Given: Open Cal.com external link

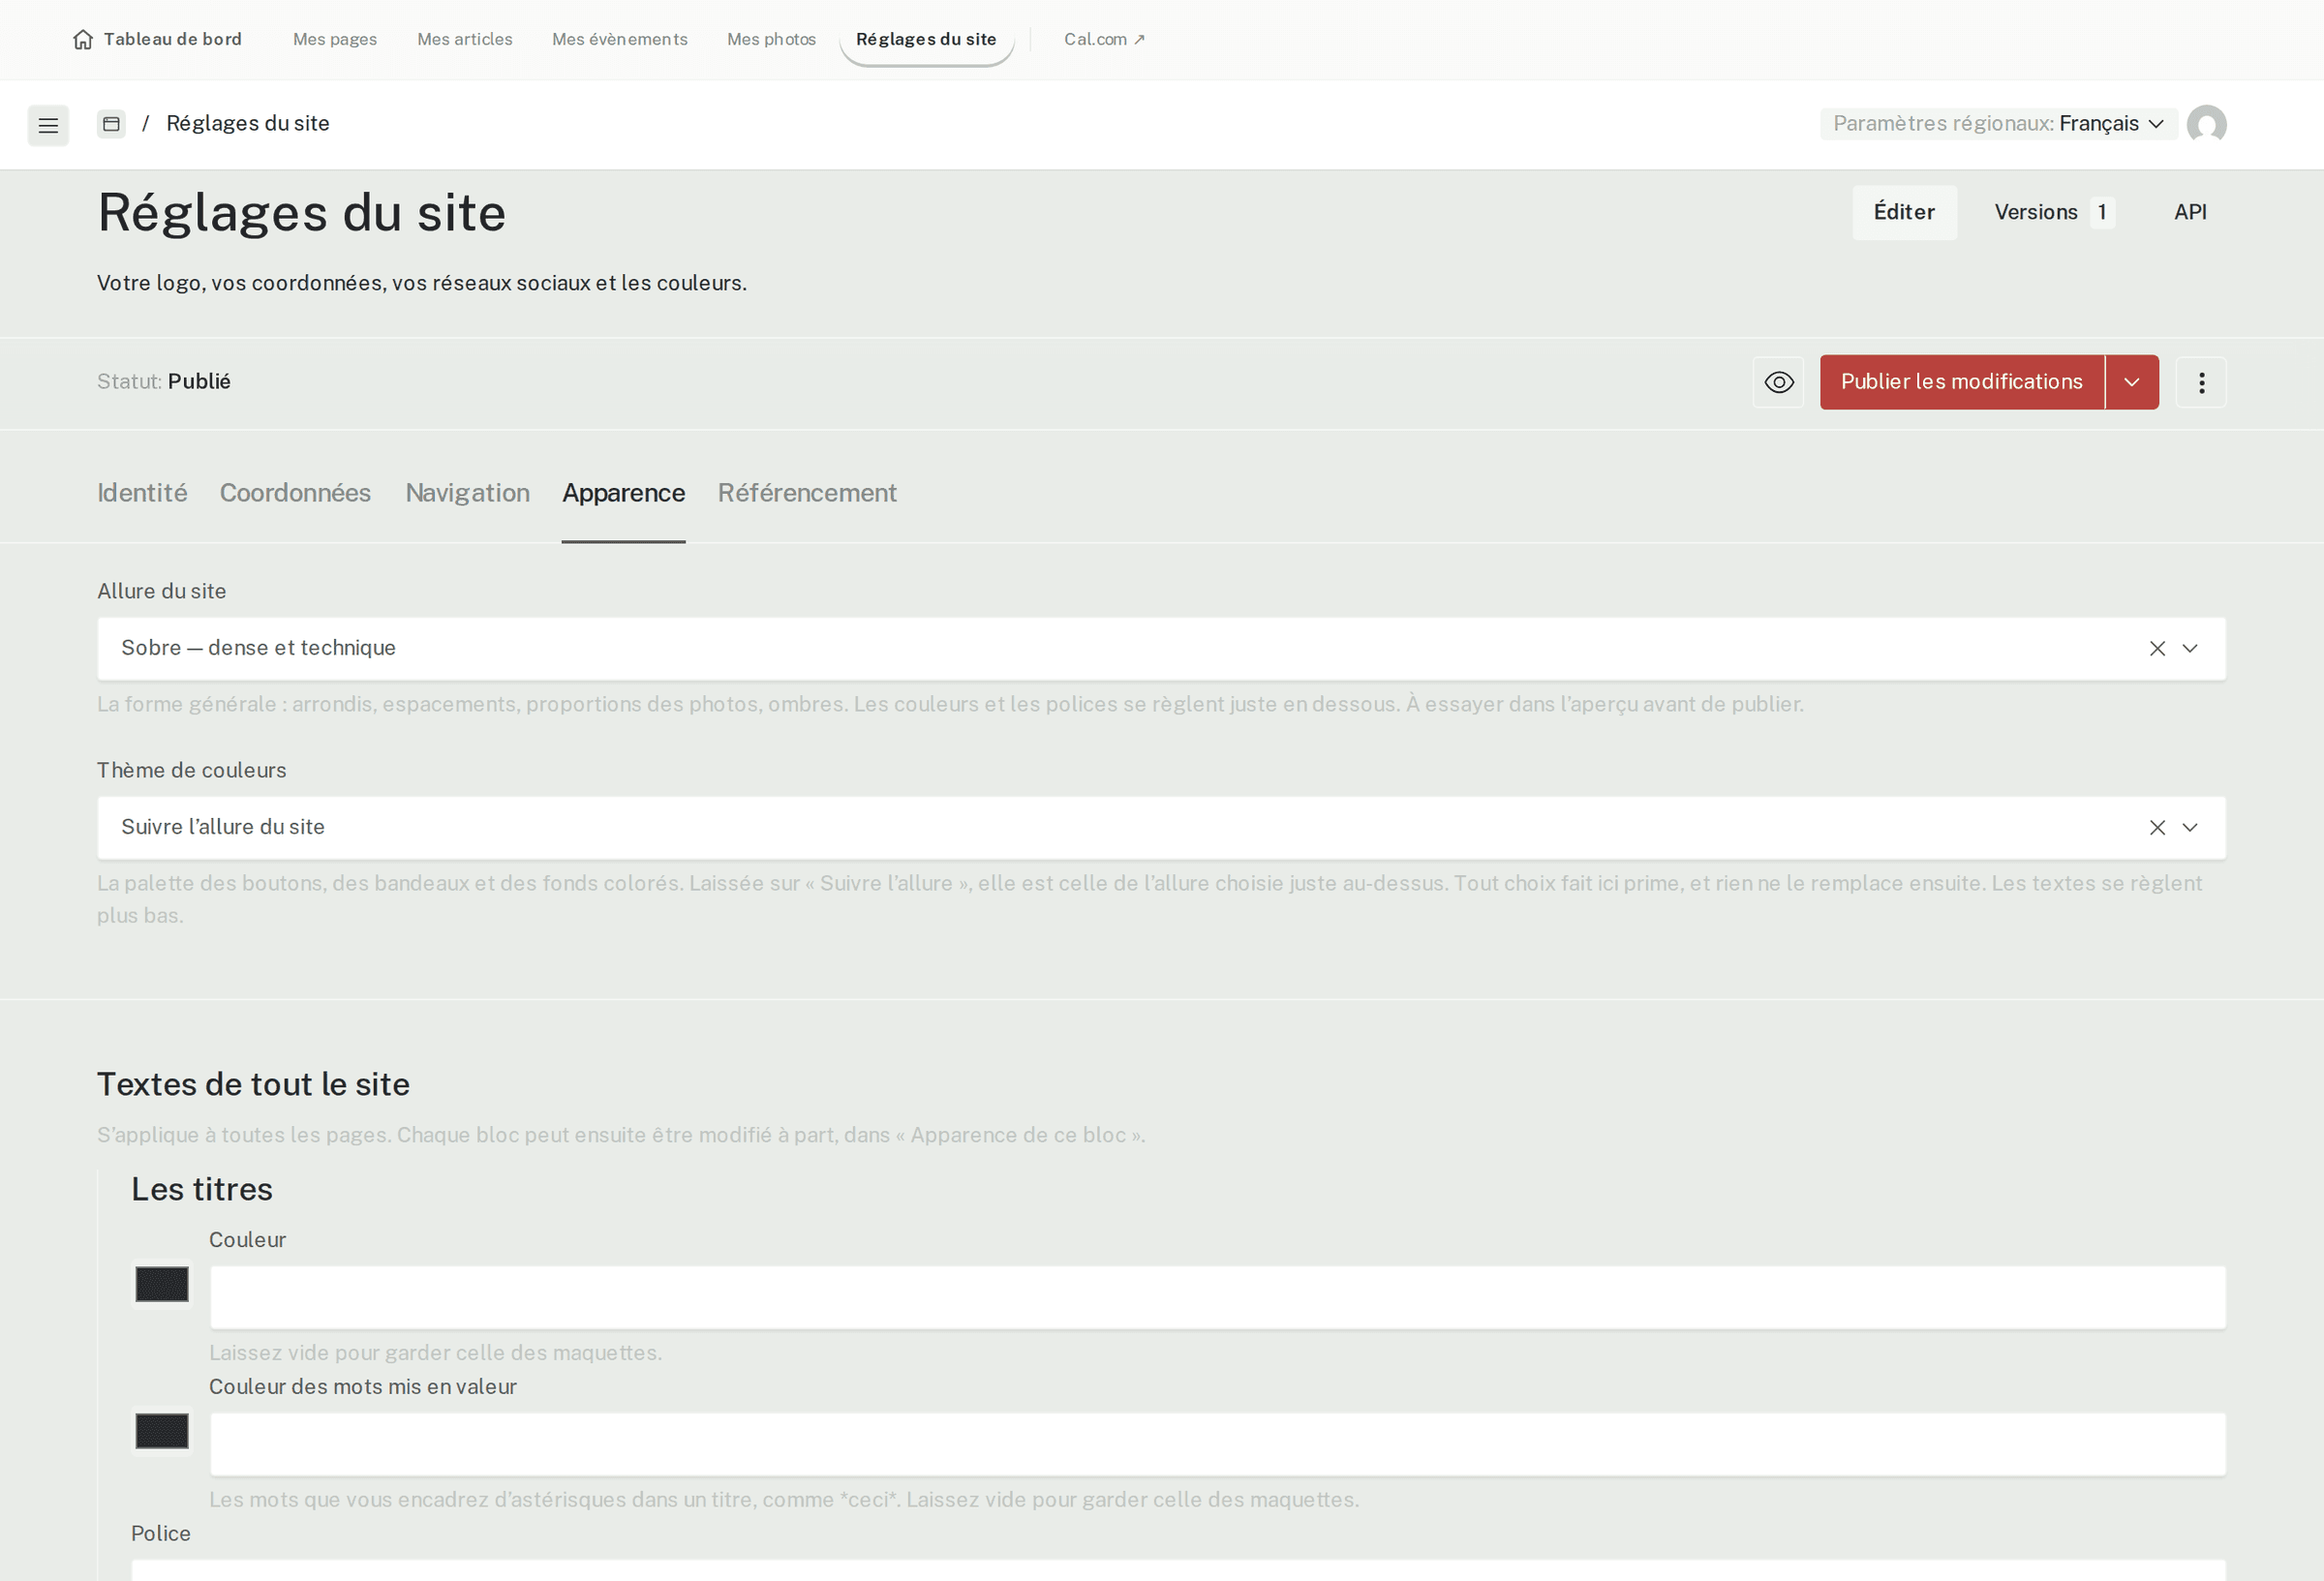Looking at the screenshot, I should 1104,39.
